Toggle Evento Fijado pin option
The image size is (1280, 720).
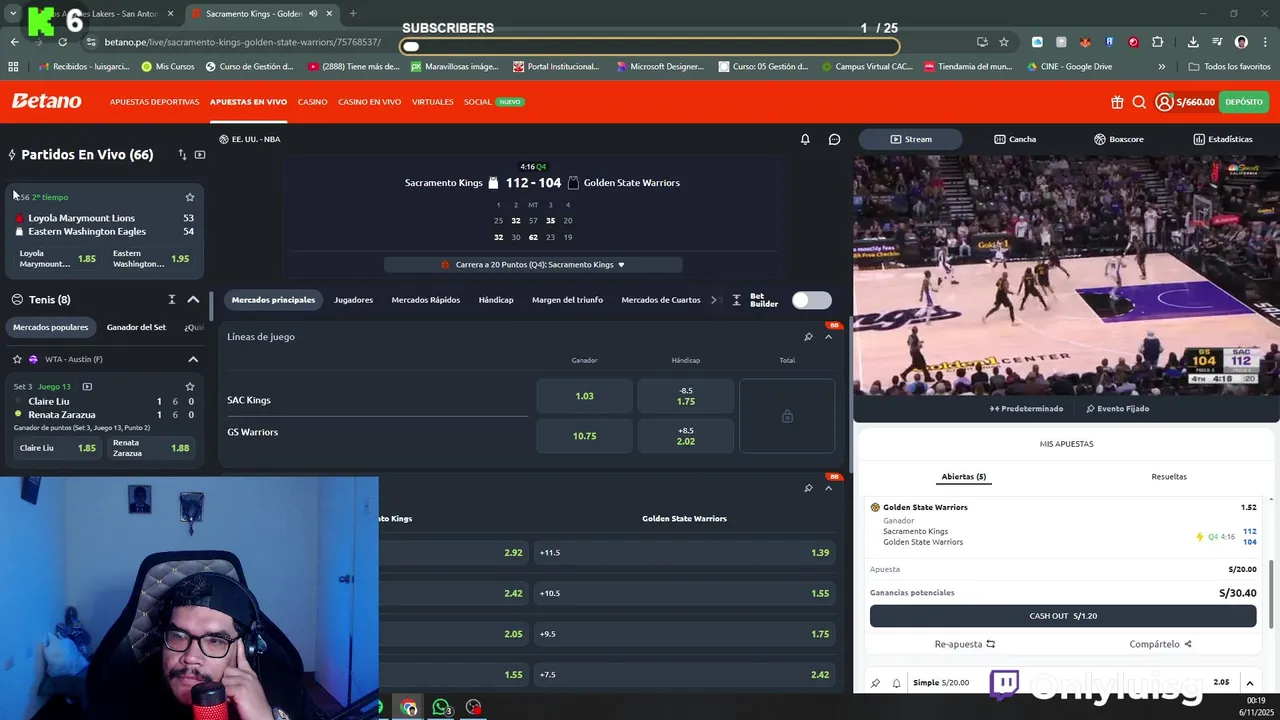point(1117,408)
